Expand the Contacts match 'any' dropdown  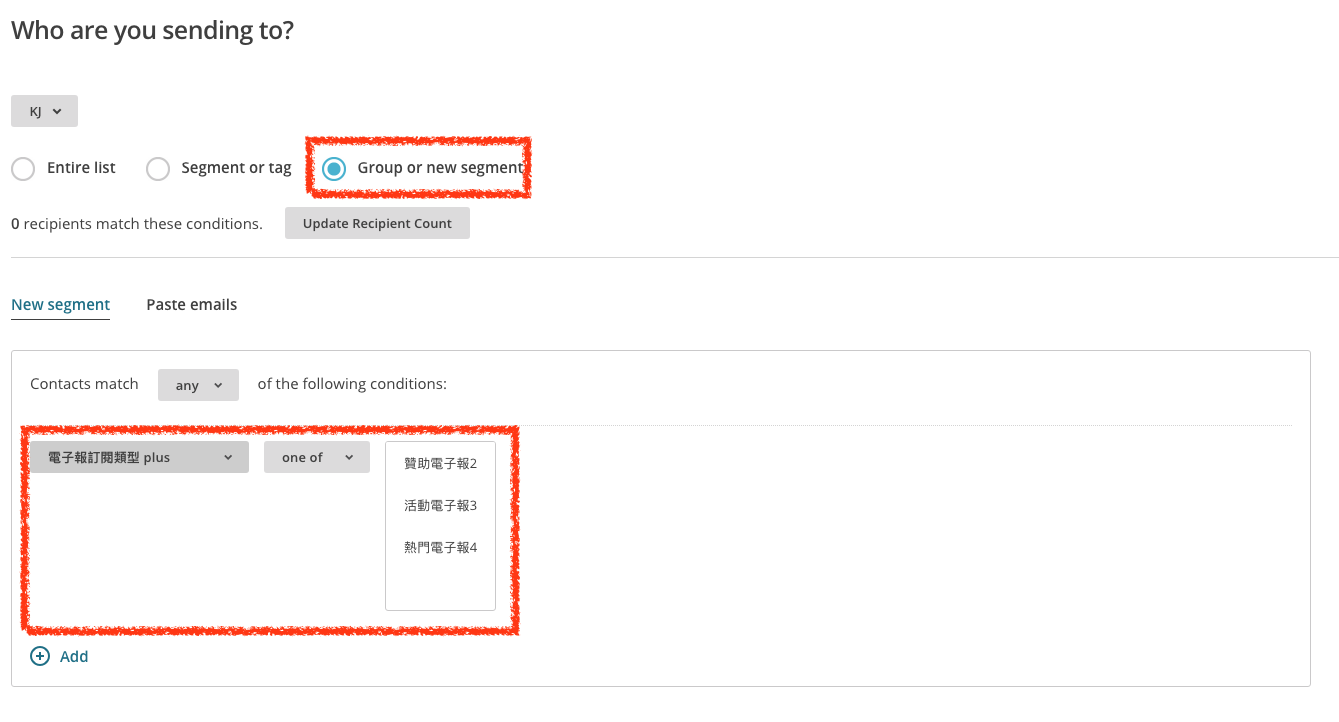coord(198,386)
